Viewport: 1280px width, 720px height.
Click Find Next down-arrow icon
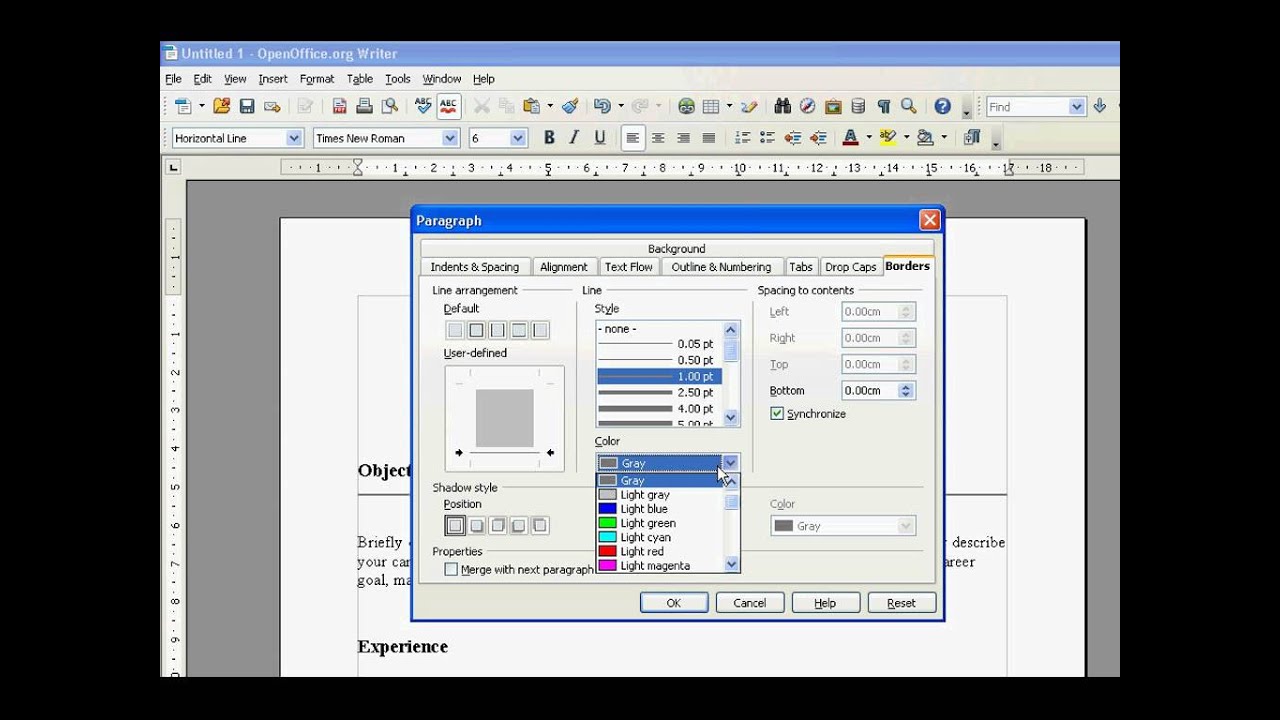[x=1100, y=106]
